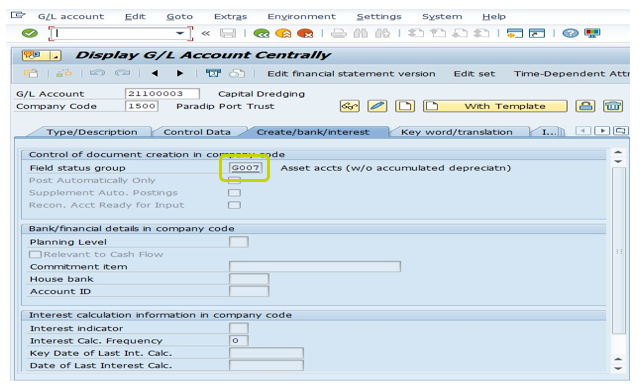Click the Delete trash icon button
This screenshot has height=390, width=641.
613,106
